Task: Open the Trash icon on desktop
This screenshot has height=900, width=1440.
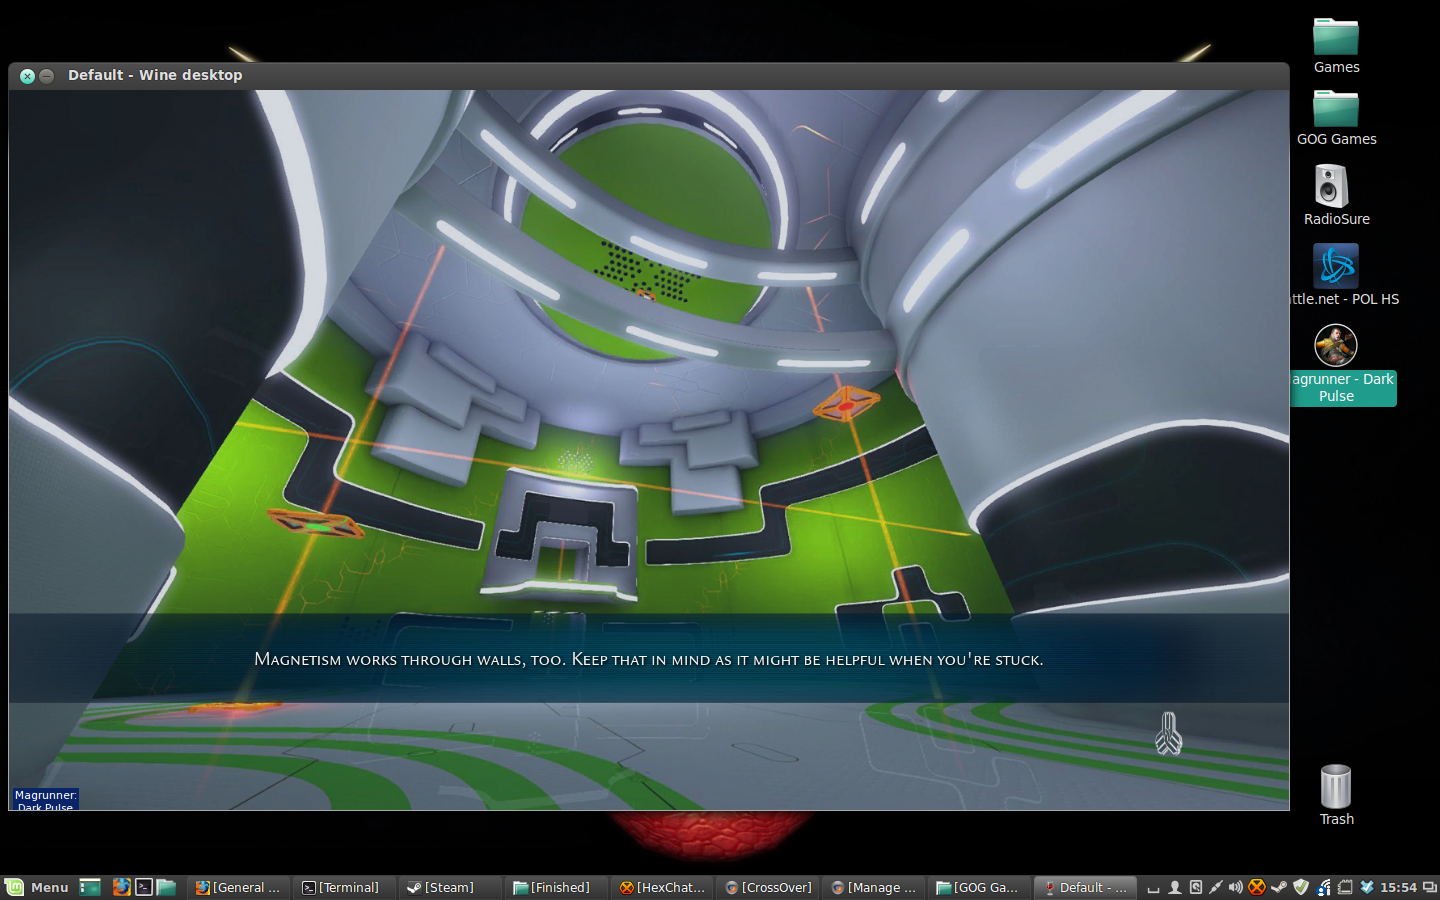Action: [x=1336, y=788]
